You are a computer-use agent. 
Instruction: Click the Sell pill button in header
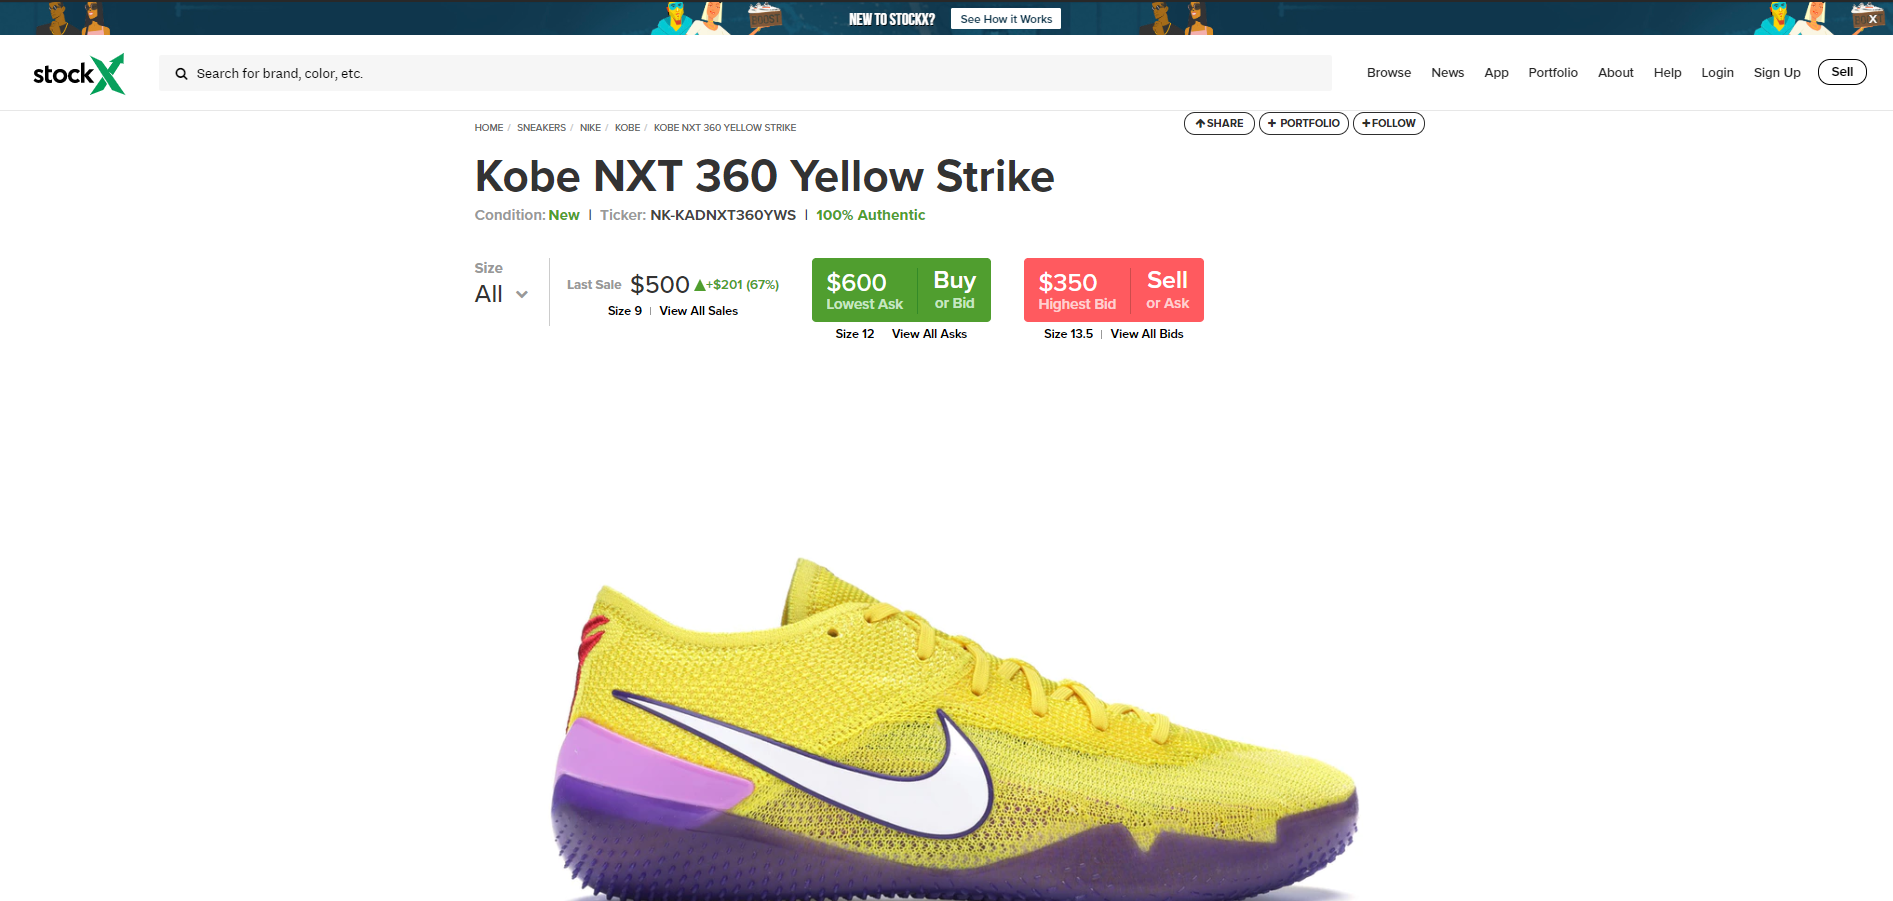(1841, 72)
